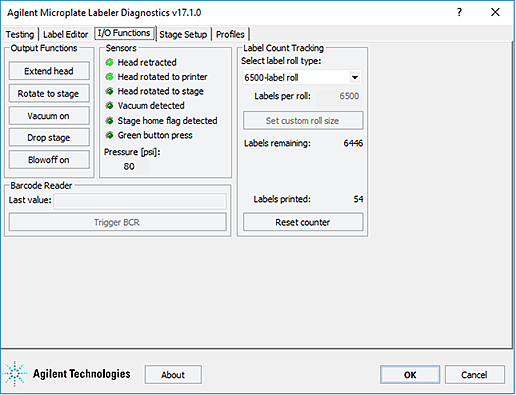Switch to the Testing tab
Screen dimensions: 516x395
(20, 34)
